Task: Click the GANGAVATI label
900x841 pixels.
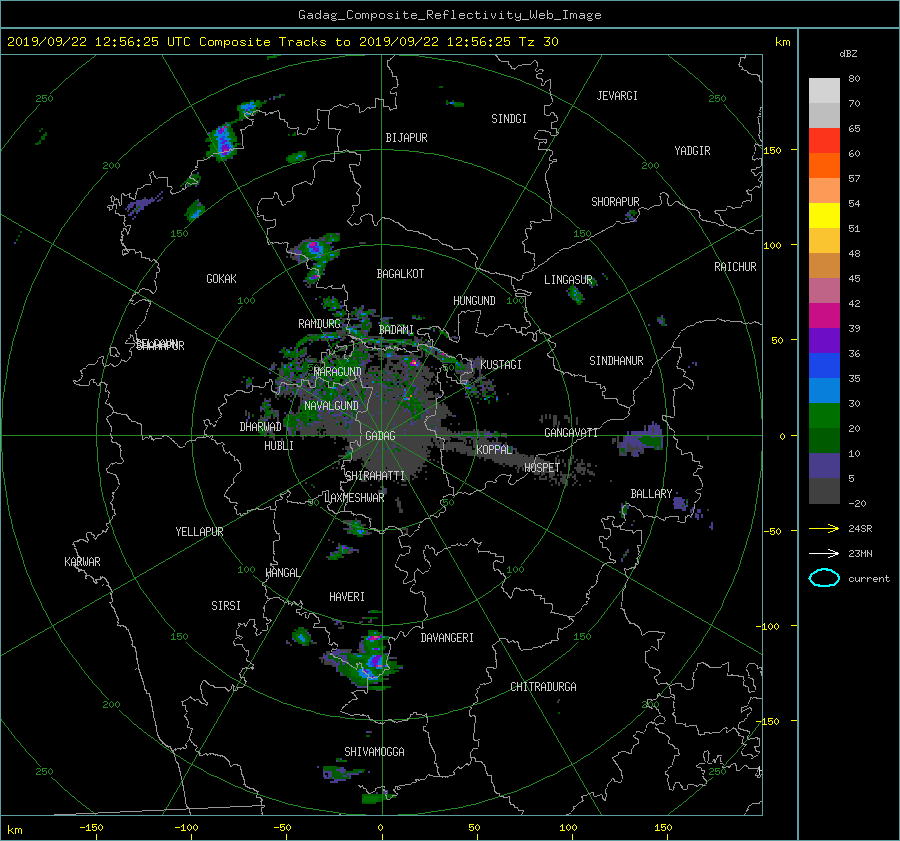Action: point(571,433)
